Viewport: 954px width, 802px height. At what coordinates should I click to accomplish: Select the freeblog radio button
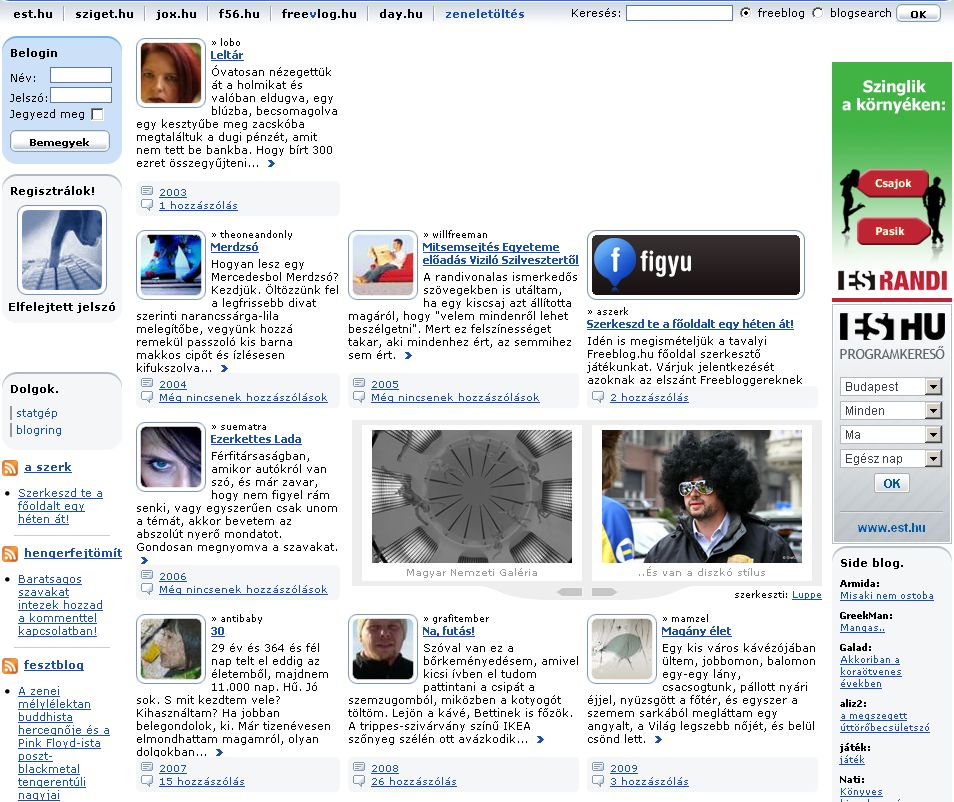pyautogui.click(x=746, y=13)
